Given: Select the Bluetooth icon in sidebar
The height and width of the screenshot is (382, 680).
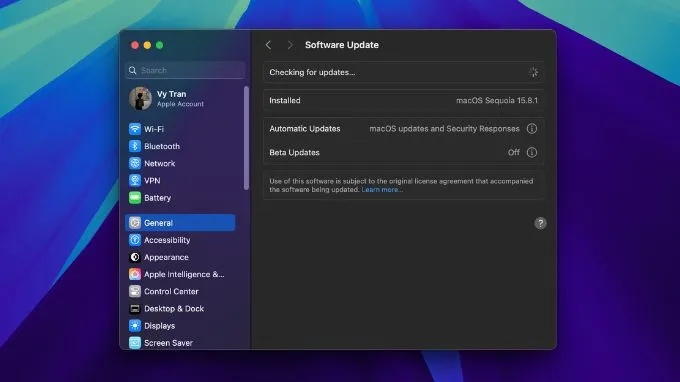Looking at the screenshot, I should tap(135, 146).
